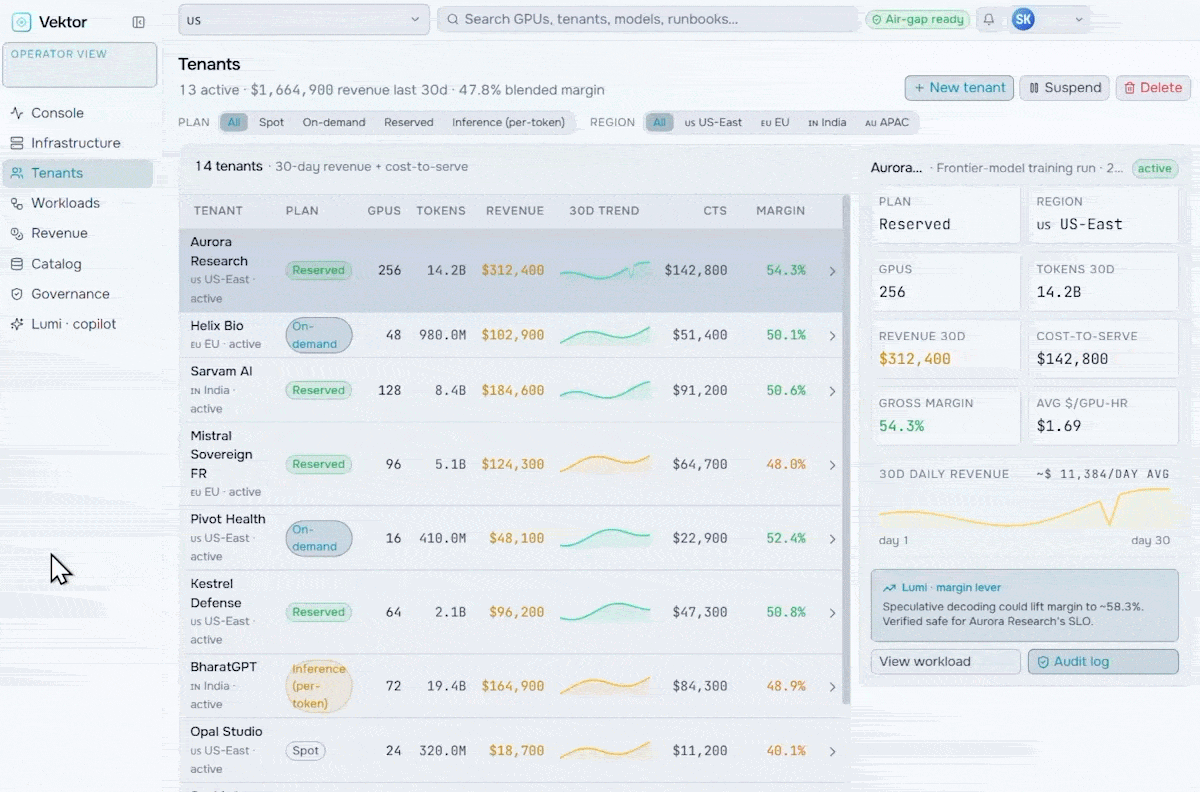Sort by the REVENUE column header
1200x792 pixels.
515,211
